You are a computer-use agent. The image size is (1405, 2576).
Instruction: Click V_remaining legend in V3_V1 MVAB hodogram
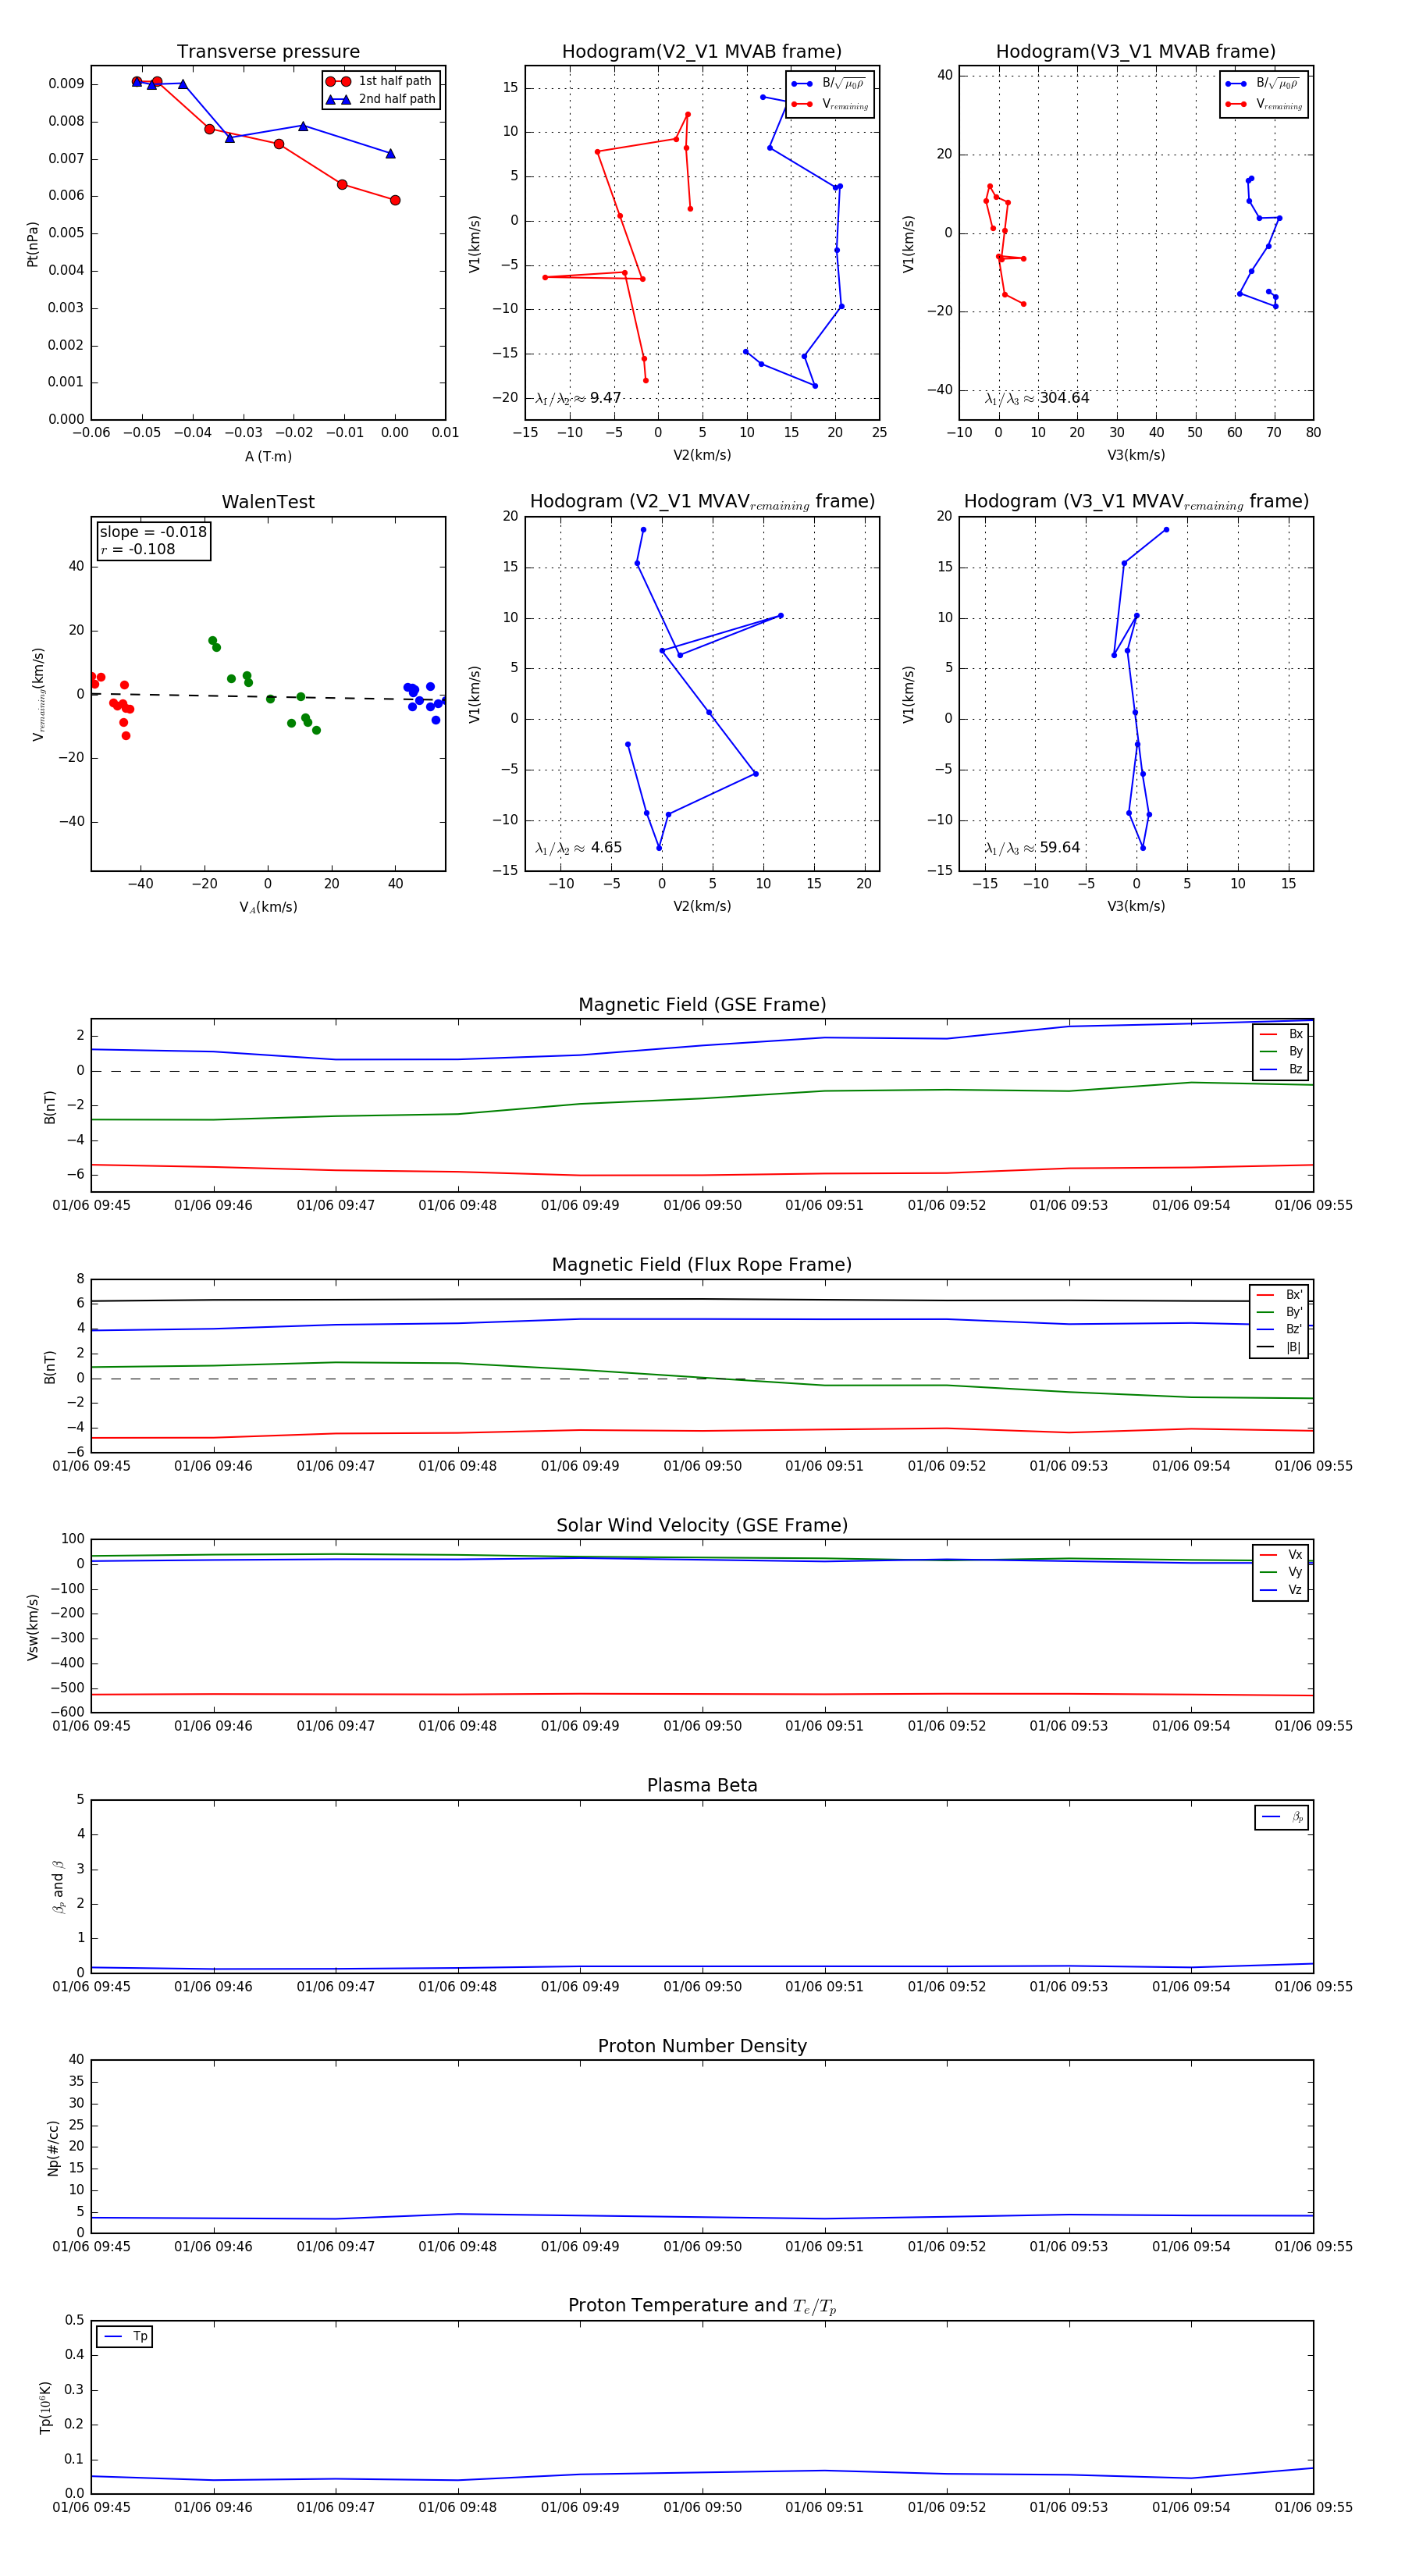(x=1264, y=104)
